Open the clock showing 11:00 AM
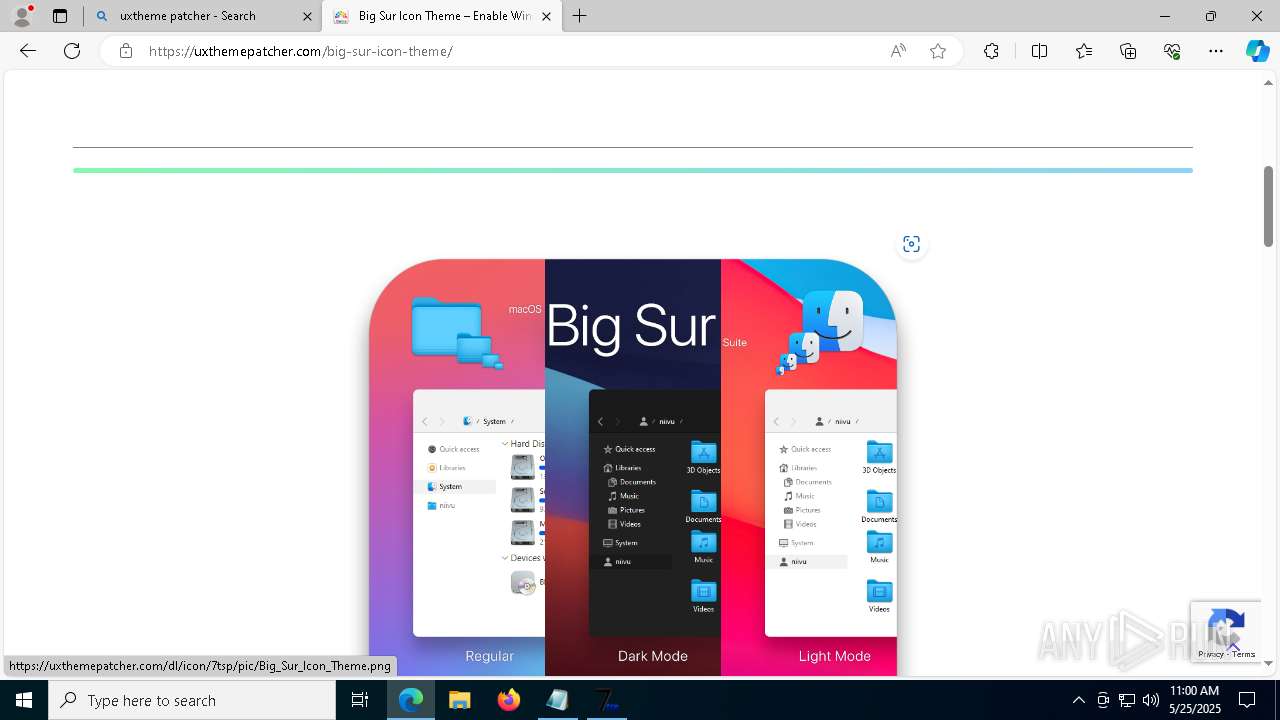 (x=1194, y=700)
